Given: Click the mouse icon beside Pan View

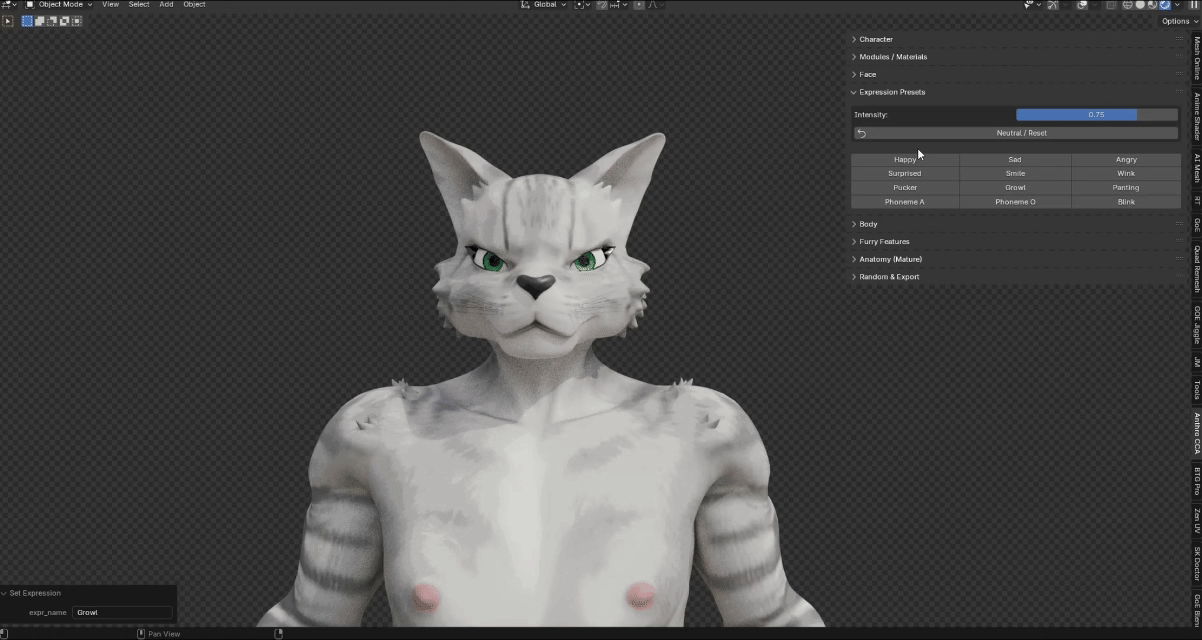Looking at the screenshot, I should (141, 634).
